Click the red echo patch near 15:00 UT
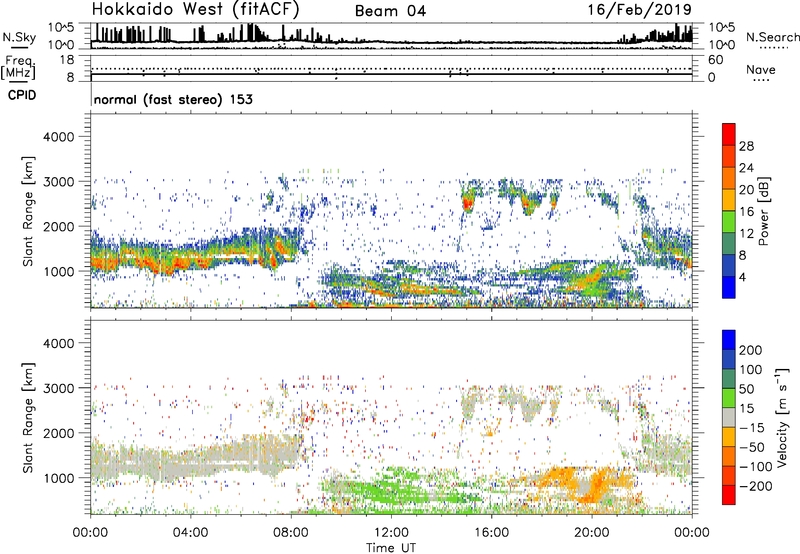The image size is (800, 554). [x=467, y=203]
